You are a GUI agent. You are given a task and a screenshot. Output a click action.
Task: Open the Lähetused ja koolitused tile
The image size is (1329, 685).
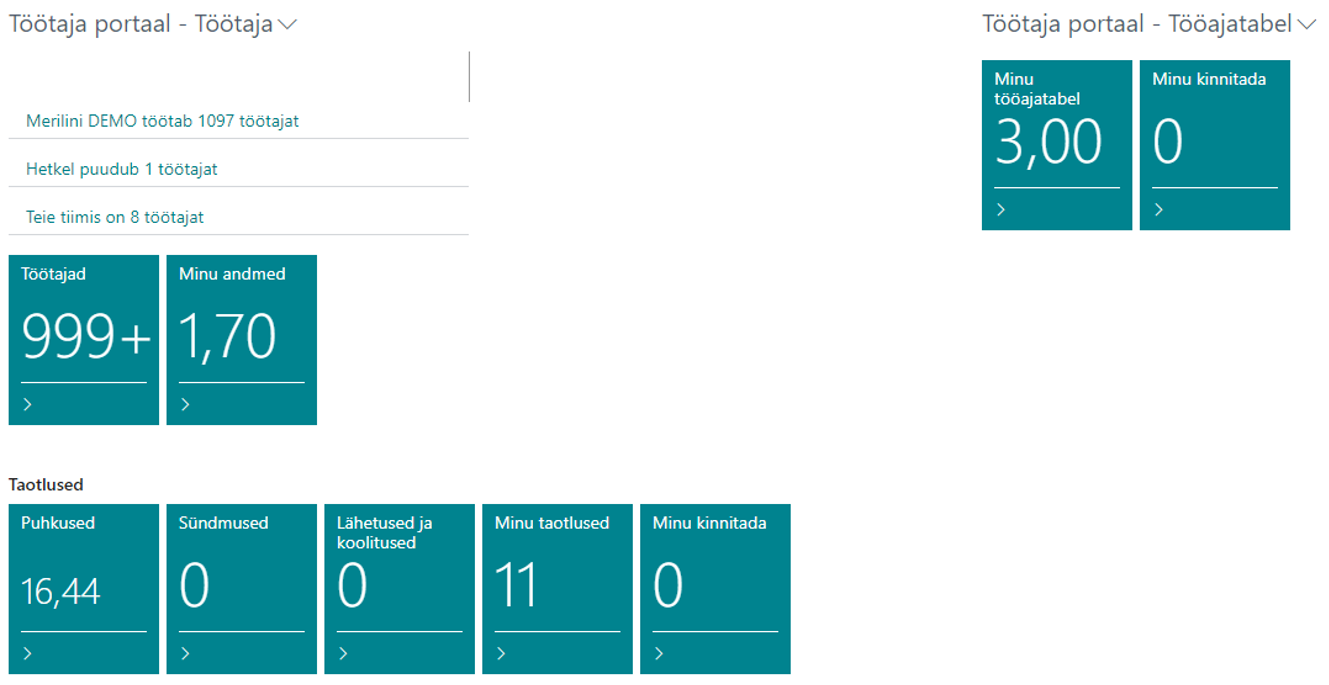(x=400, y=589)
